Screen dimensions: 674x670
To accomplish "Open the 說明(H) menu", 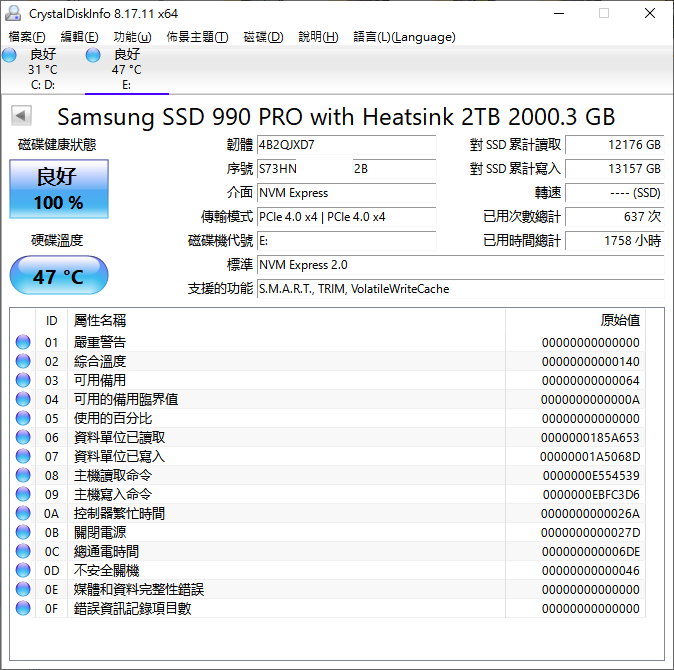I will coord(319,37).
